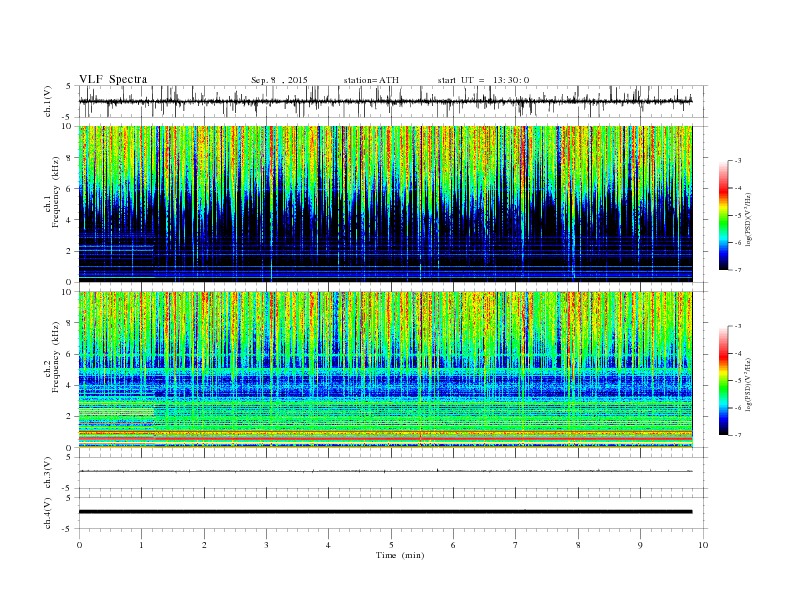Select the "start UT = 13:30:0" header text
Screen dimensions: 792x612
[x=483, y=80]
